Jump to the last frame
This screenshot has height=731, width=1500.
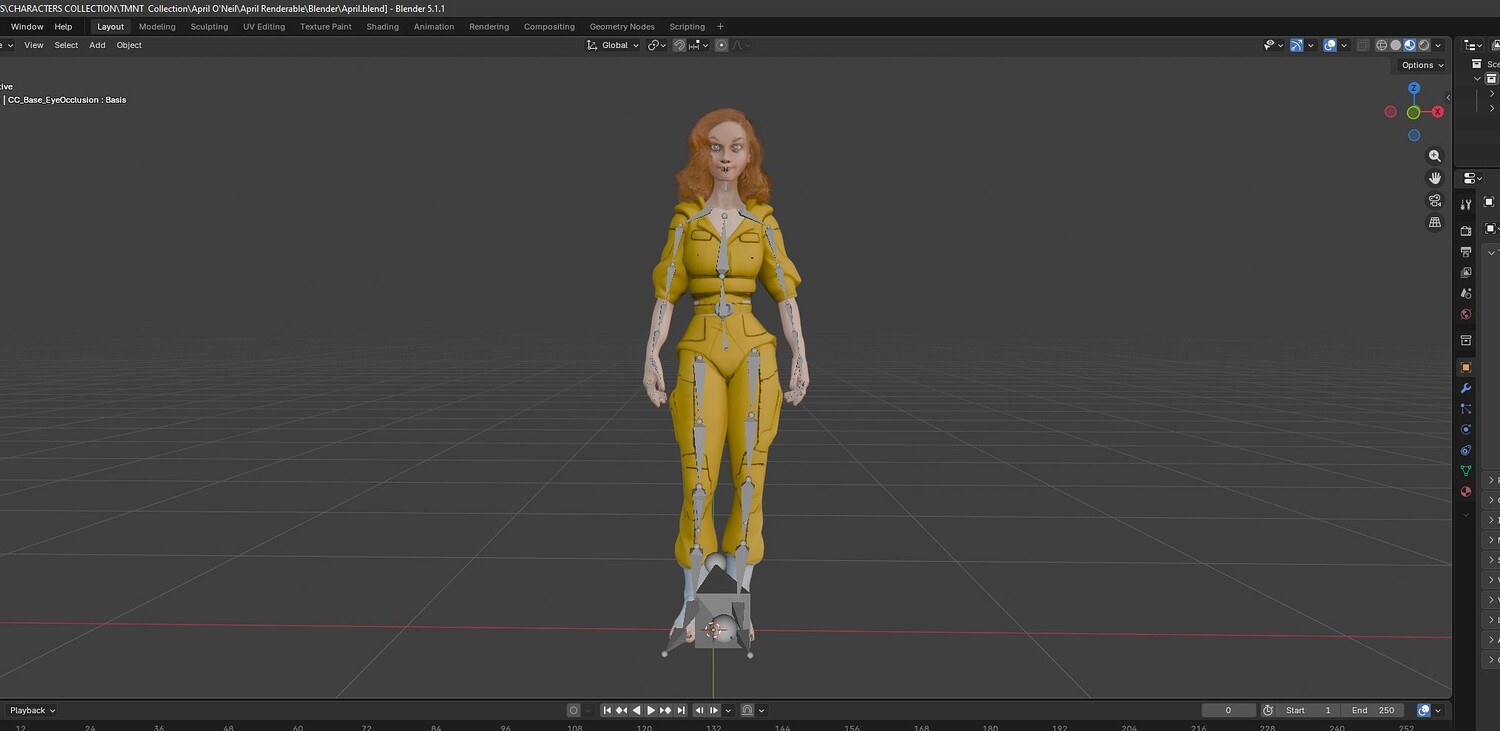click(x=681, y=710)
